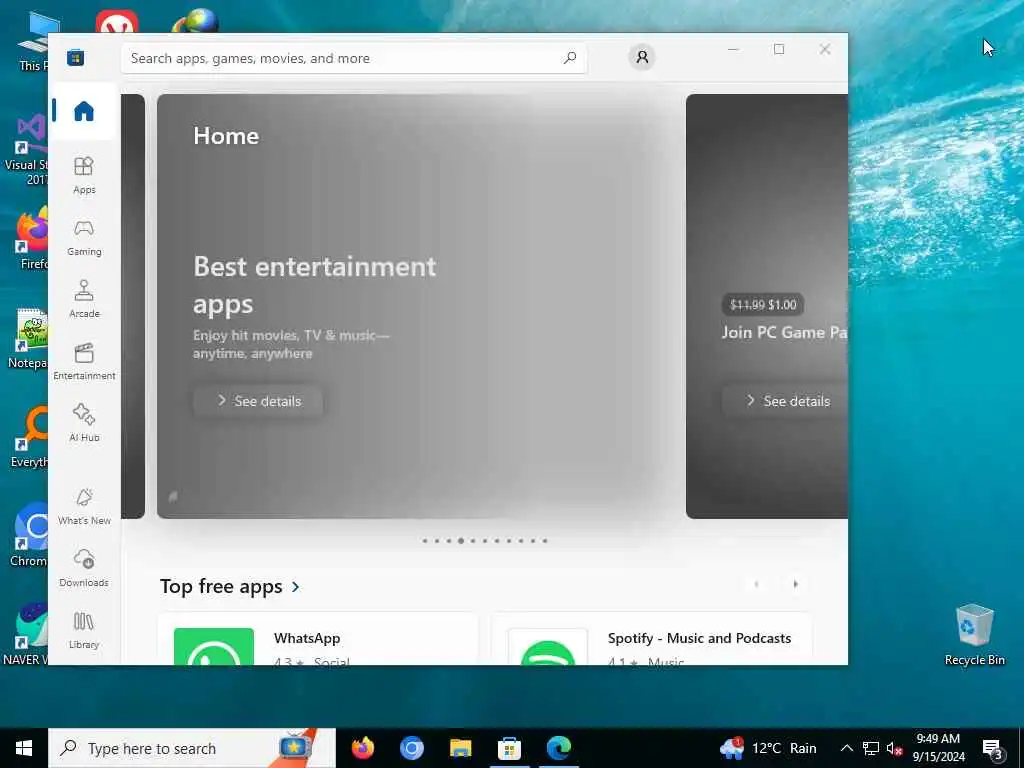
Task: Maximize the Microsoft Store window
Action: 779,49
